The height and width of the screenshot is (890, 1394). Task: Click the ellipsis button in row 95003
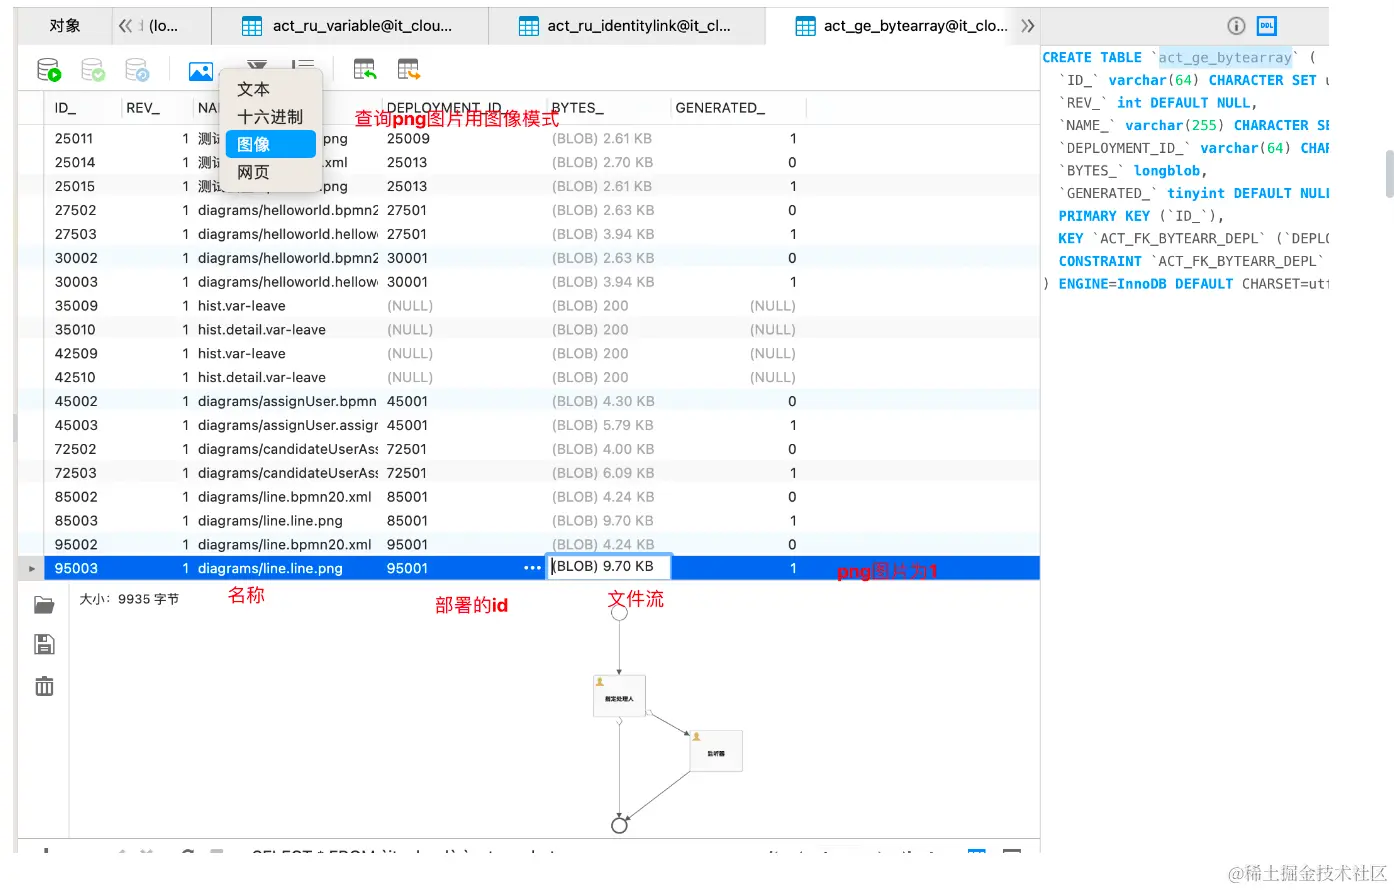coord(532,568)
